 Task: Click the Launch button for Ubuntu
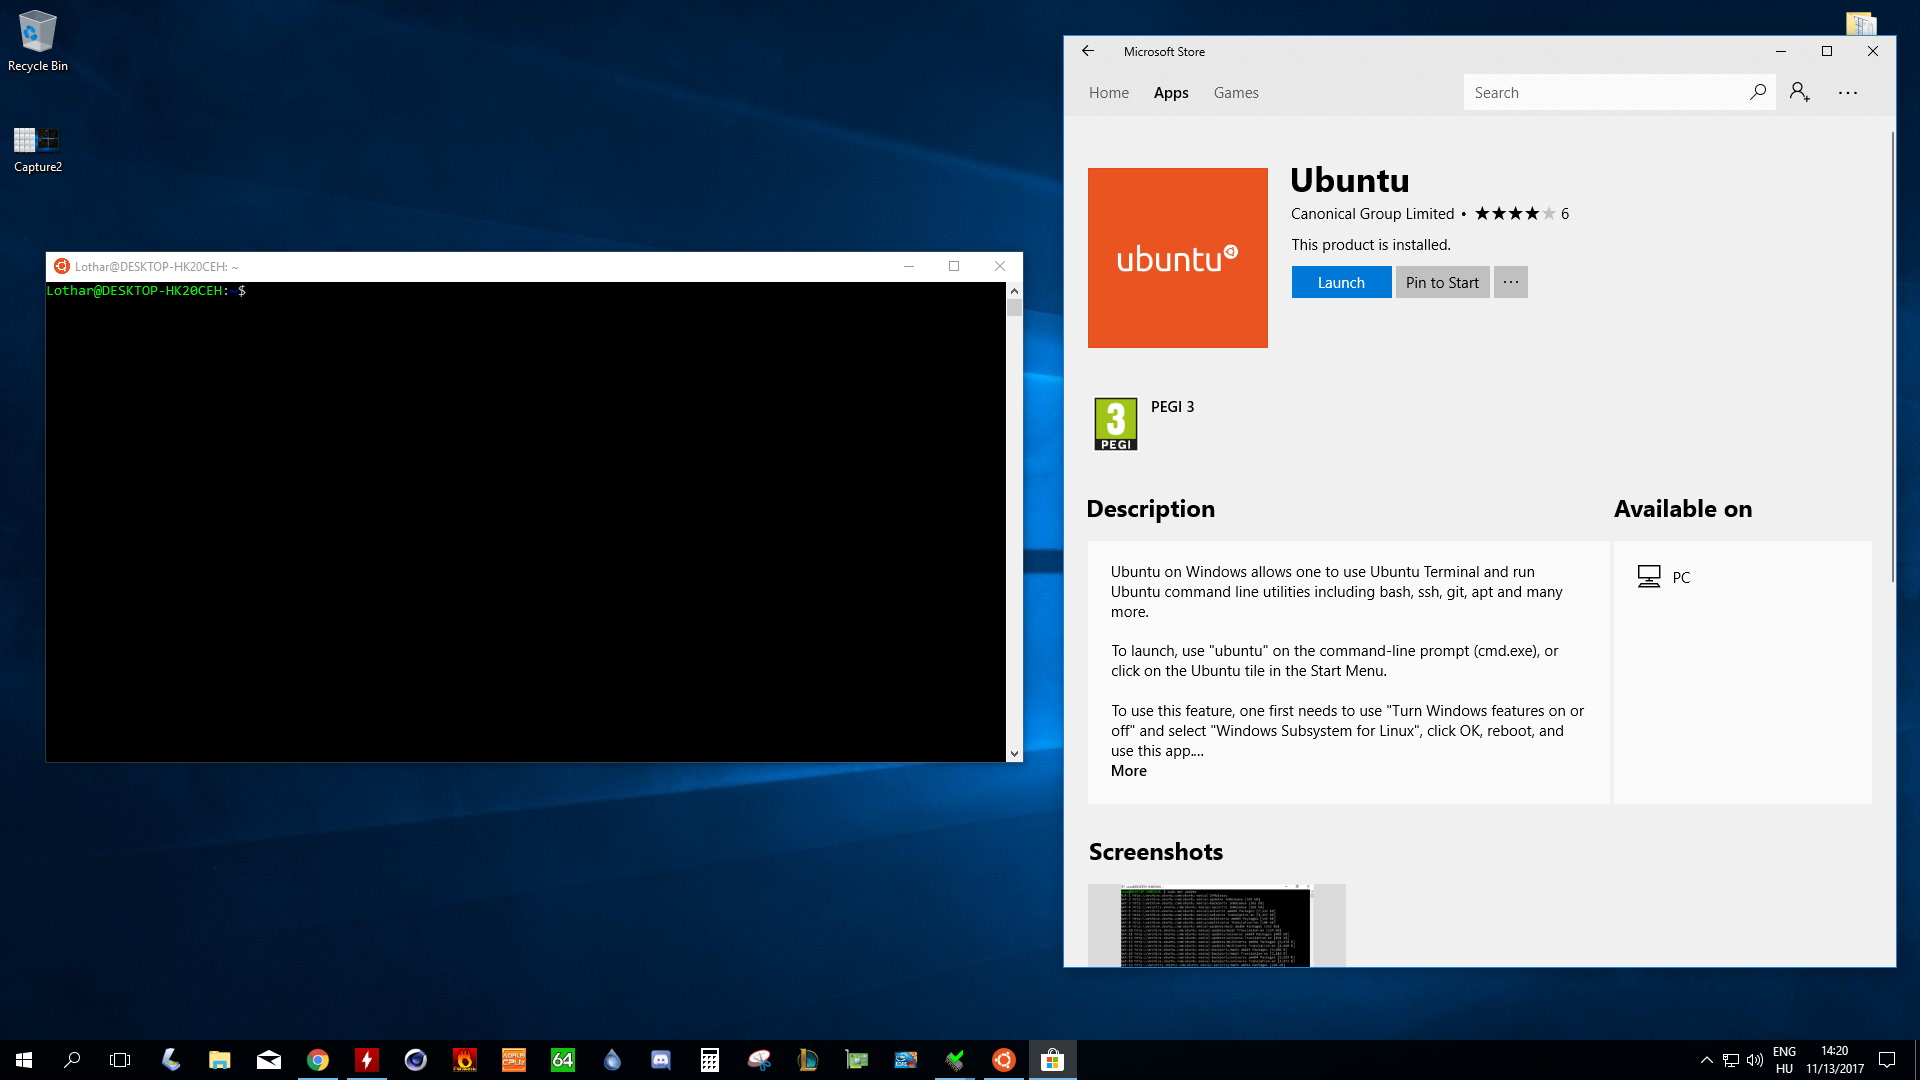pos(1341,282)
